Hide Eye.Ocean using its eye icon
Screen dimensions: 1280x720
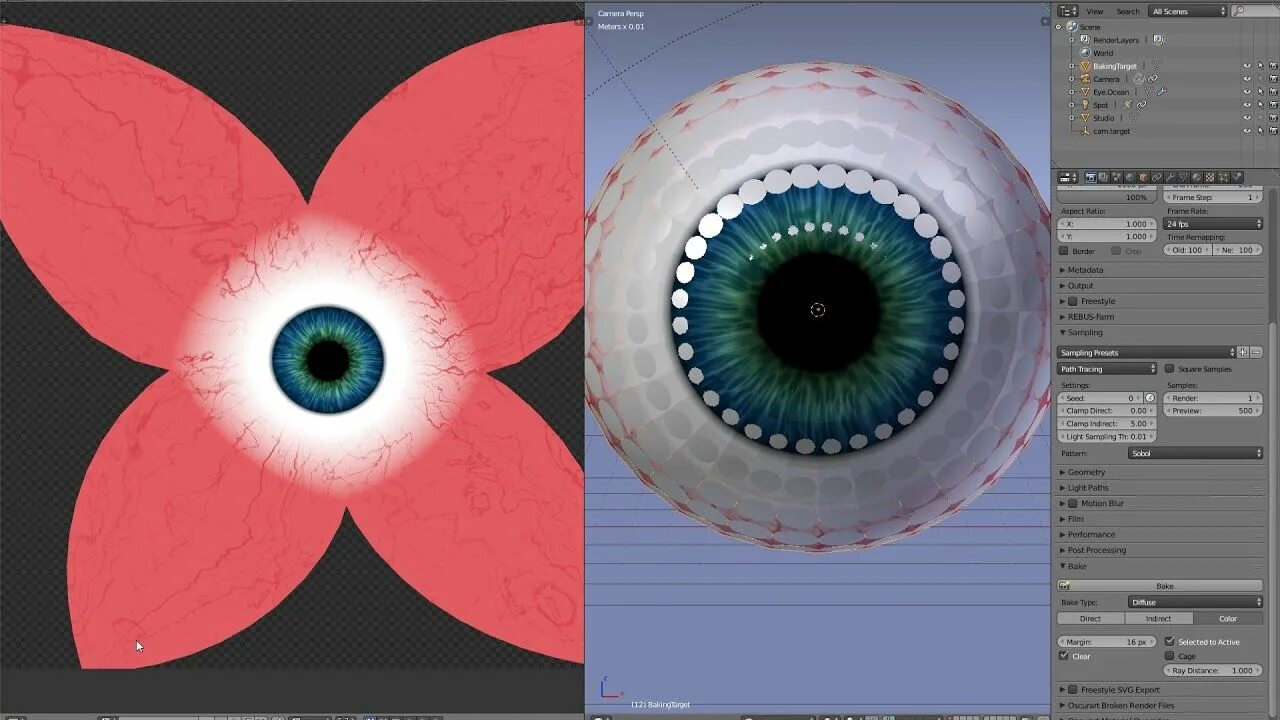click(x=1247, y=92)
